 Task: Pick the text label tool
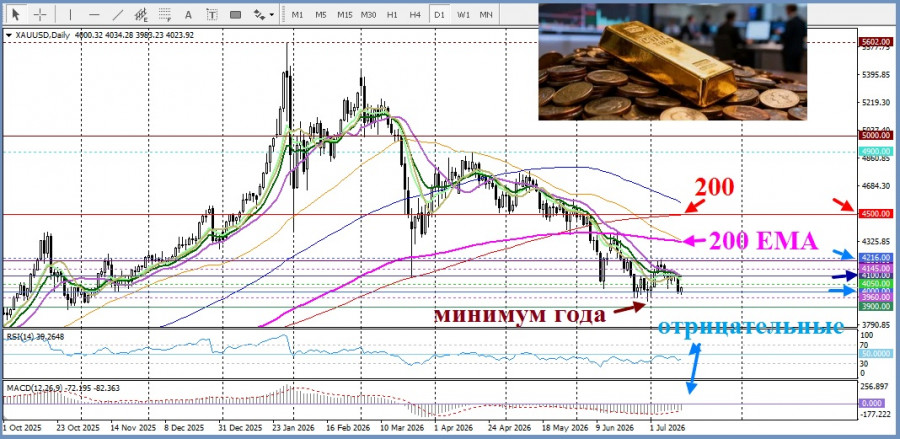212,14
